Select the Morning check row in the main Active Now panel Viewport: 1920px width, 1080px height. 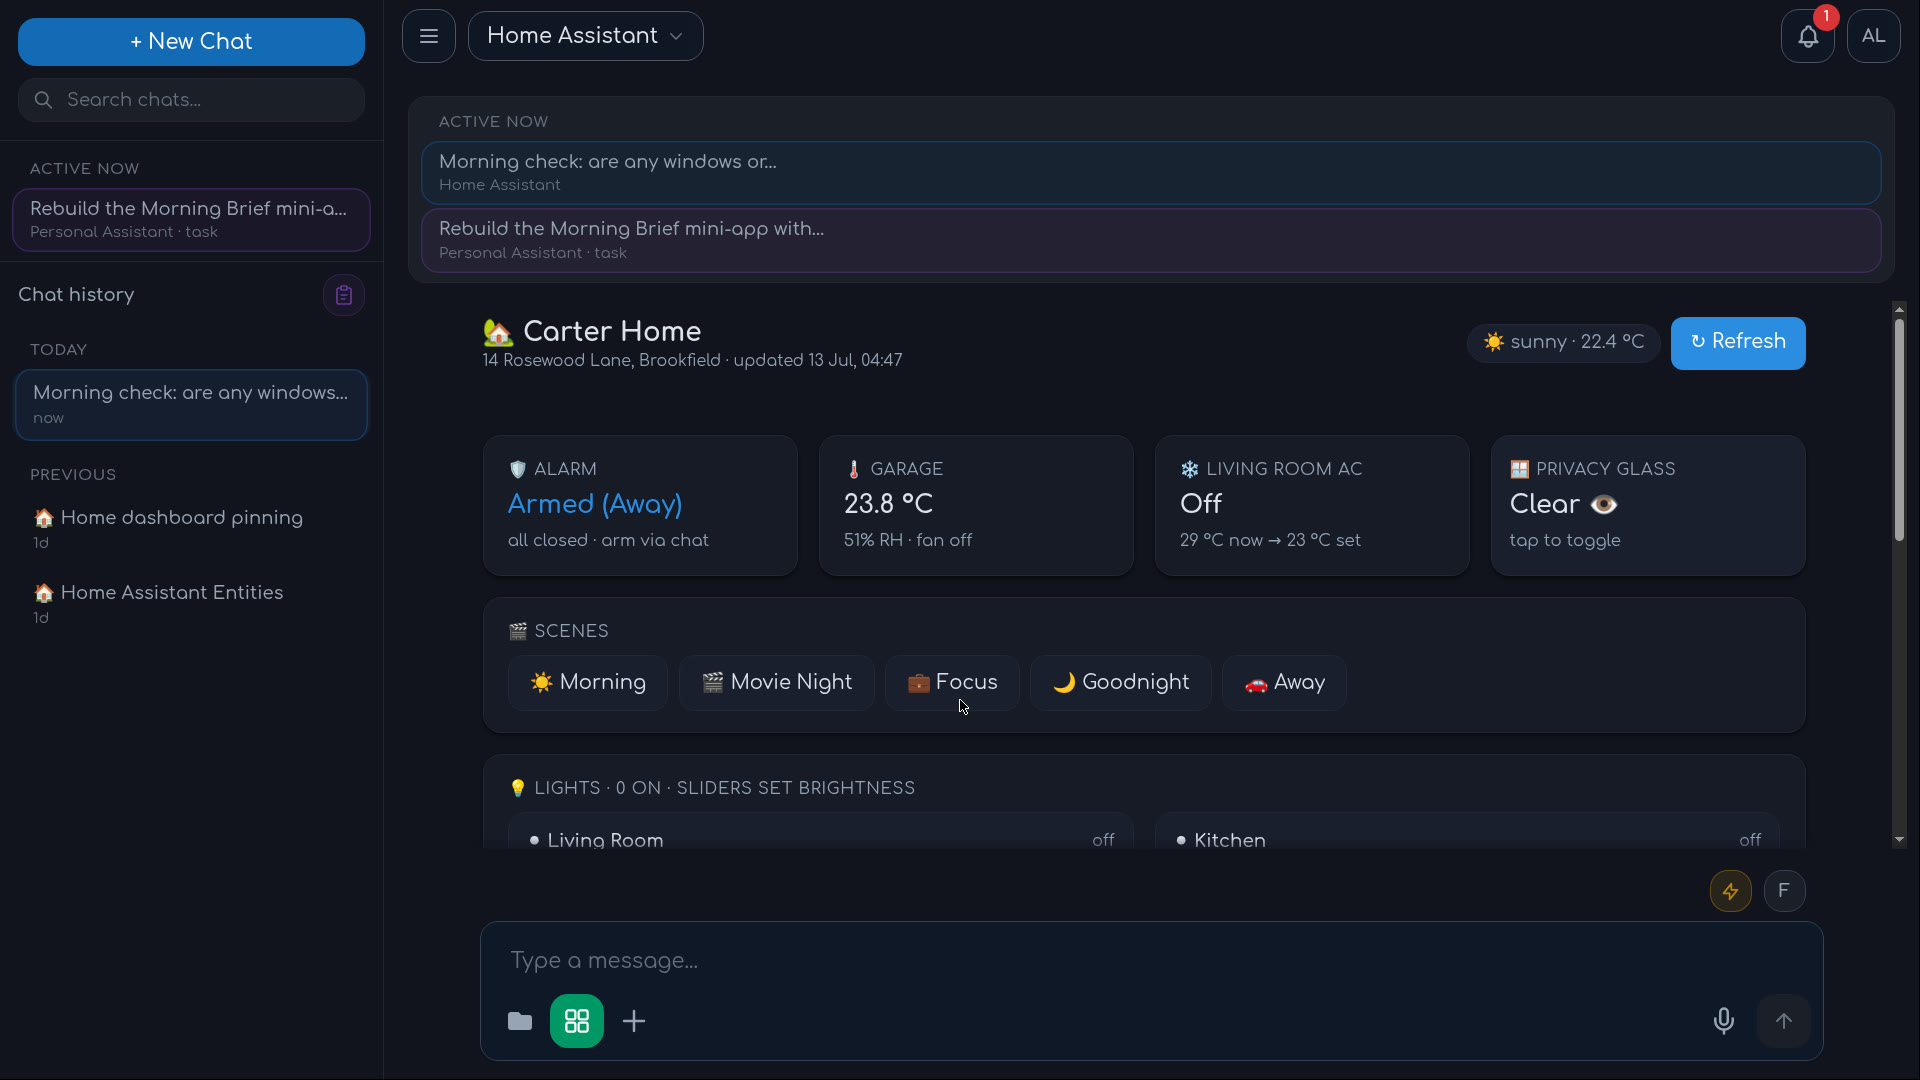coord(1151,173)
